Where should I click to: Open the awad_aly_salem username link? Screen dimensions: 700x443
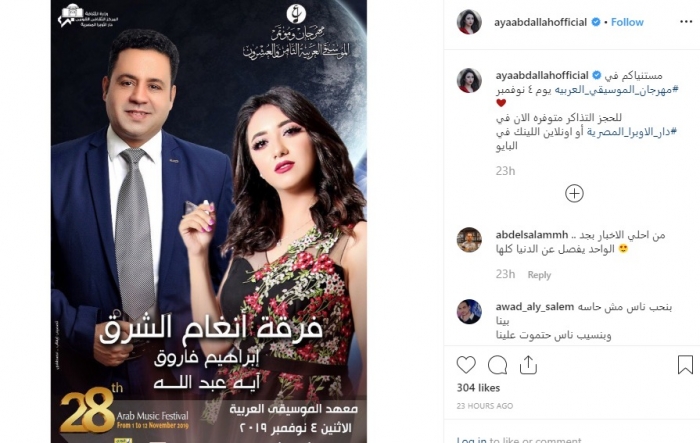(x=534, y=307)
